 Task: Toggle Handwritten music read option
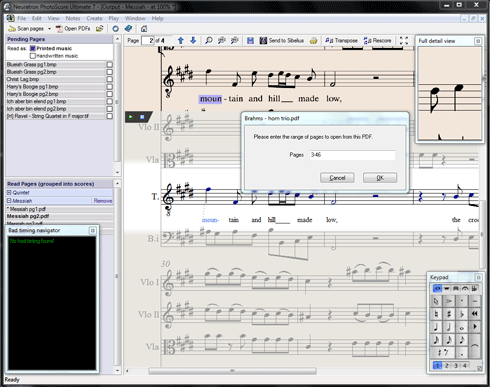pyautogui.click(x=33, y=56)
